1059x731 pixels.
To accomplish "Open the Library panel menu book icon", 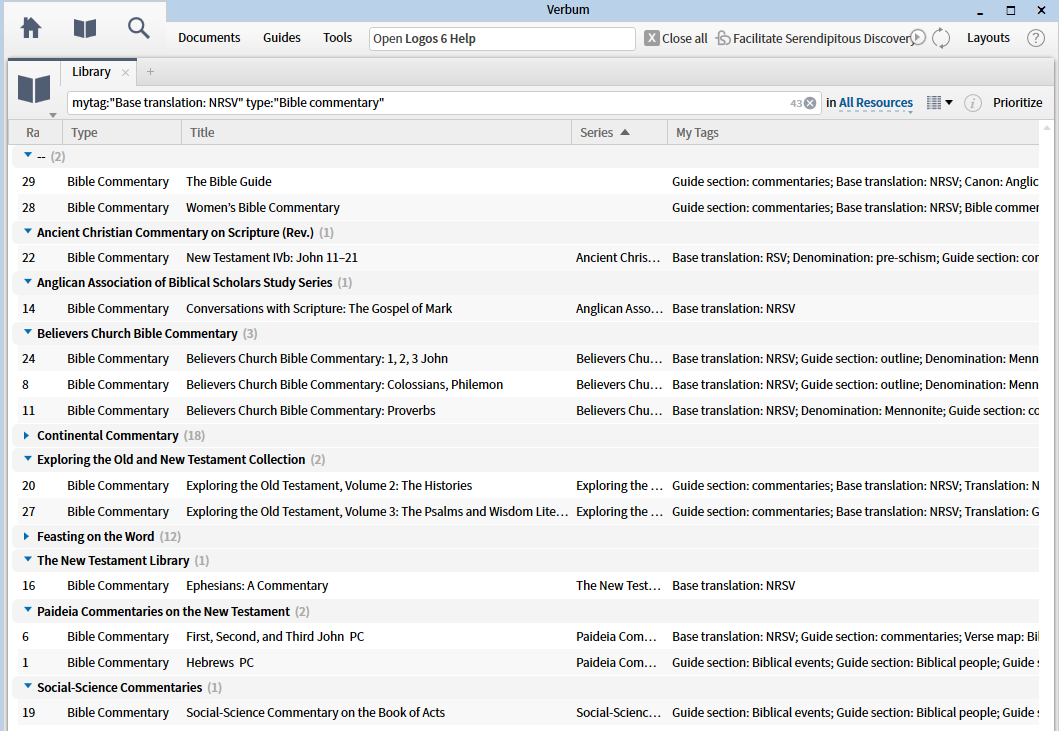I will [34, 89].
